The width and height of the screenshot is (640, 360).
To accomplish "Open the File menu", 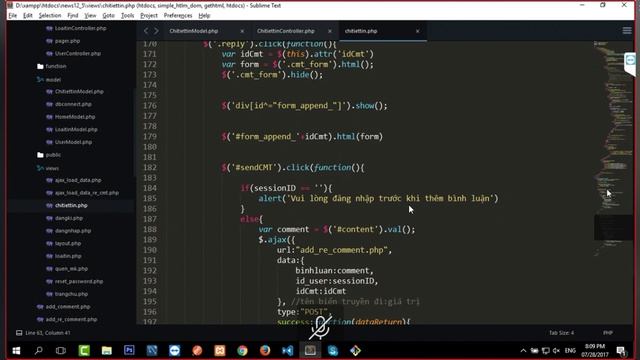I will [x=13, y=16].
